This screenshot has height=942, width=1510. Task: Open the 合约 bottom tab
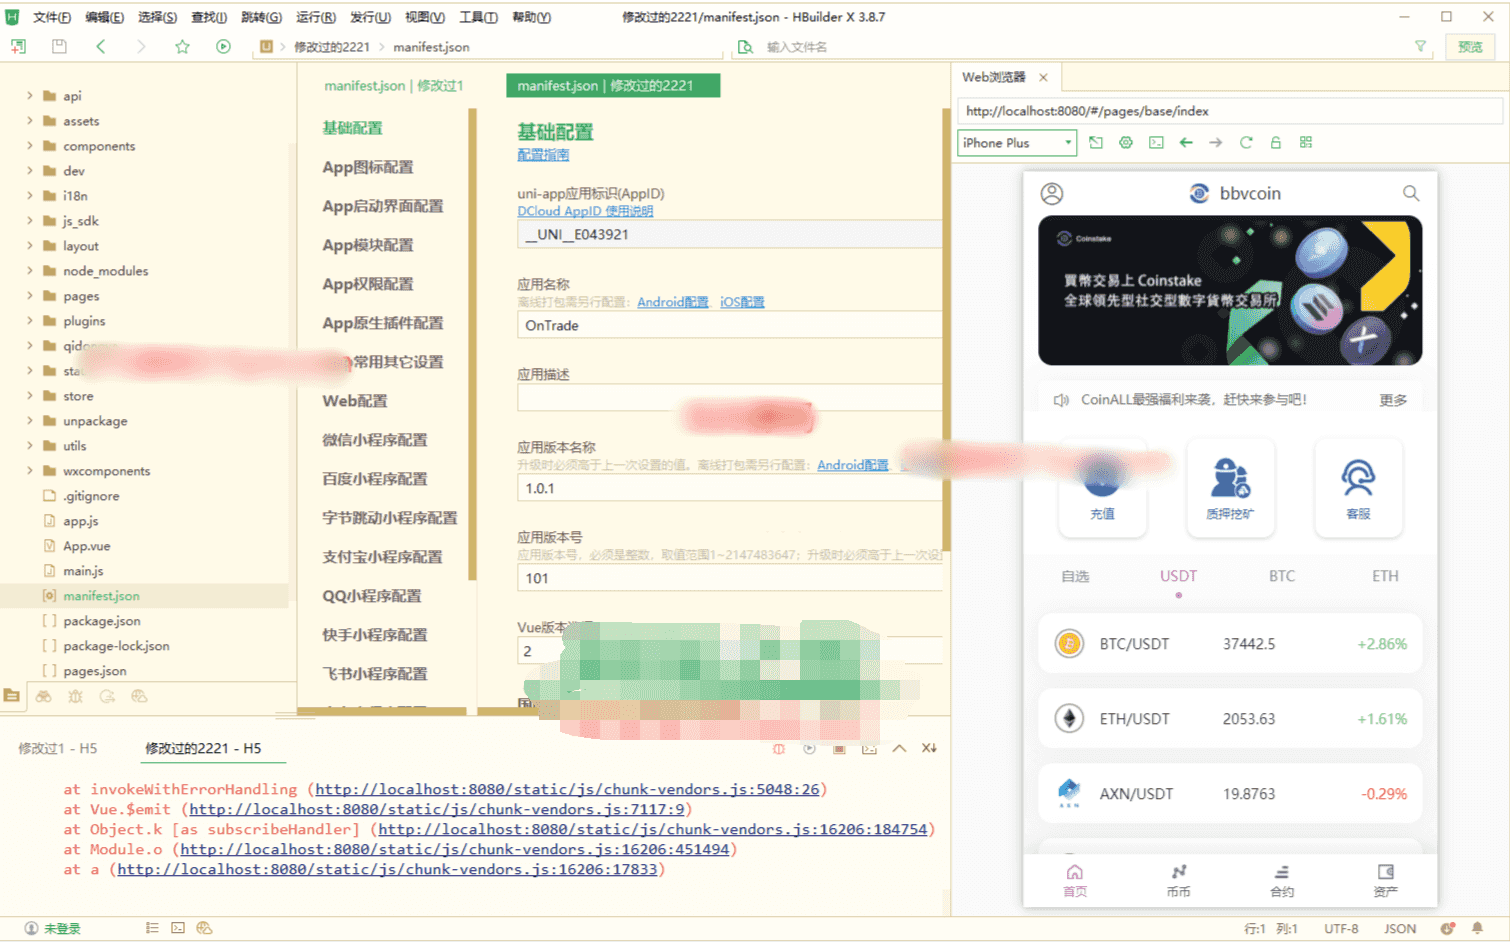click(1282, 880)
